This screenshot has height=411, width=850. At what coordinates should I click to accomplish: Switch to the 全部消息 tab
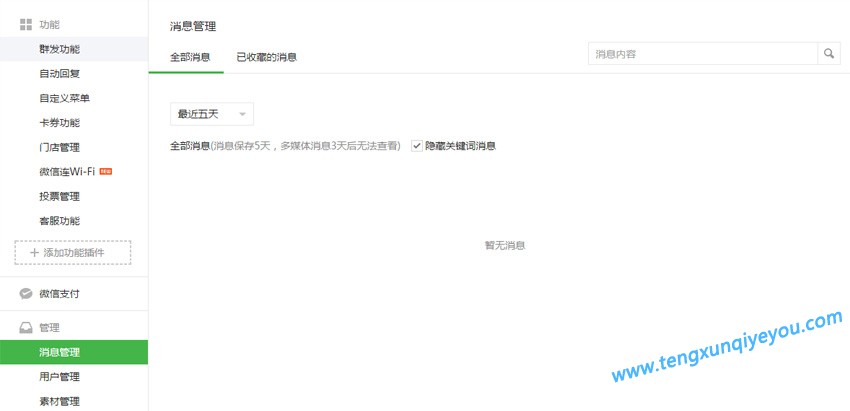pos(190,57)
